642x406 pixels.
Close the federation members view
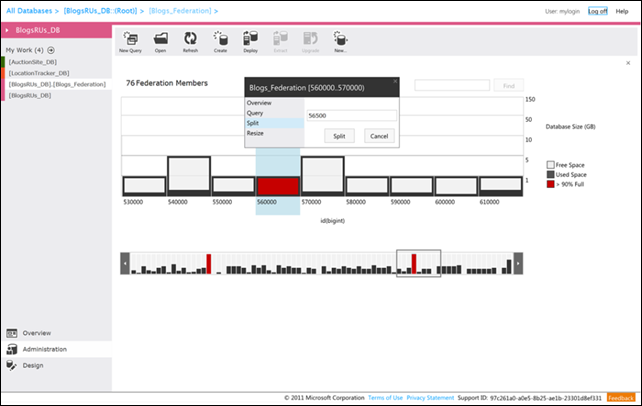tap(628, 63)
